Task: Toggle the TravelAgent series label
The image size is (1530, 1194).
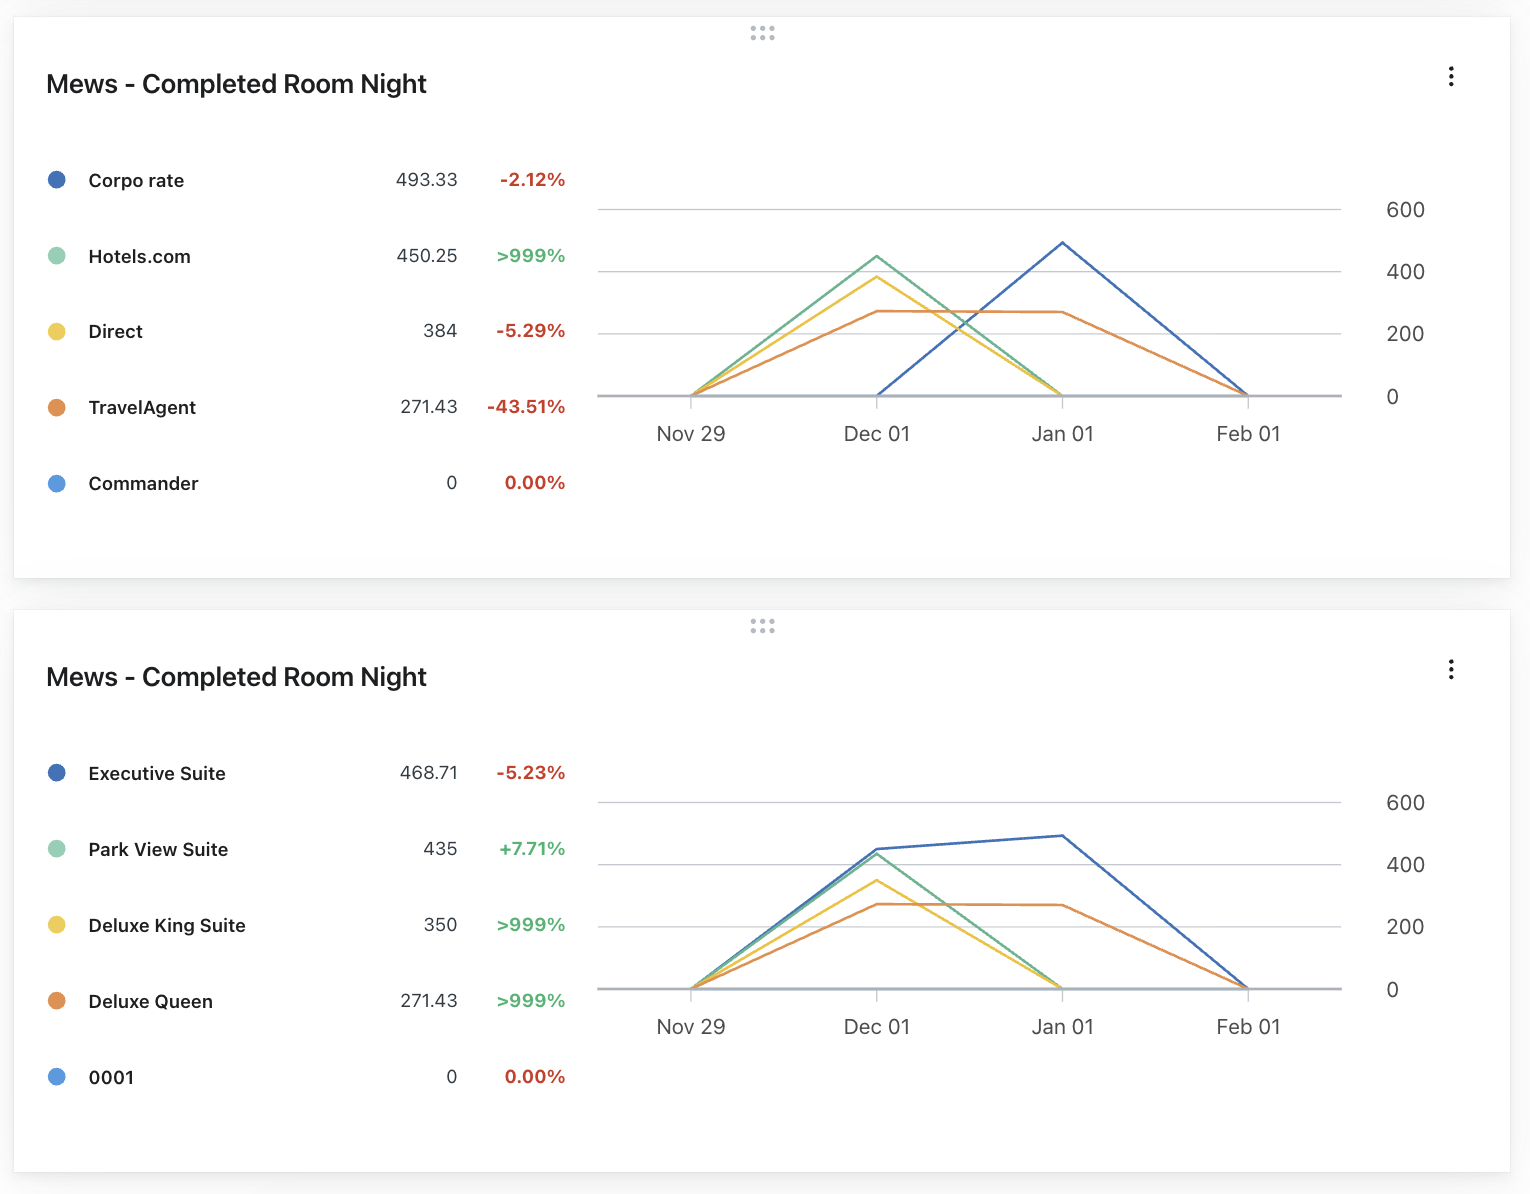Action: [142, 408]
